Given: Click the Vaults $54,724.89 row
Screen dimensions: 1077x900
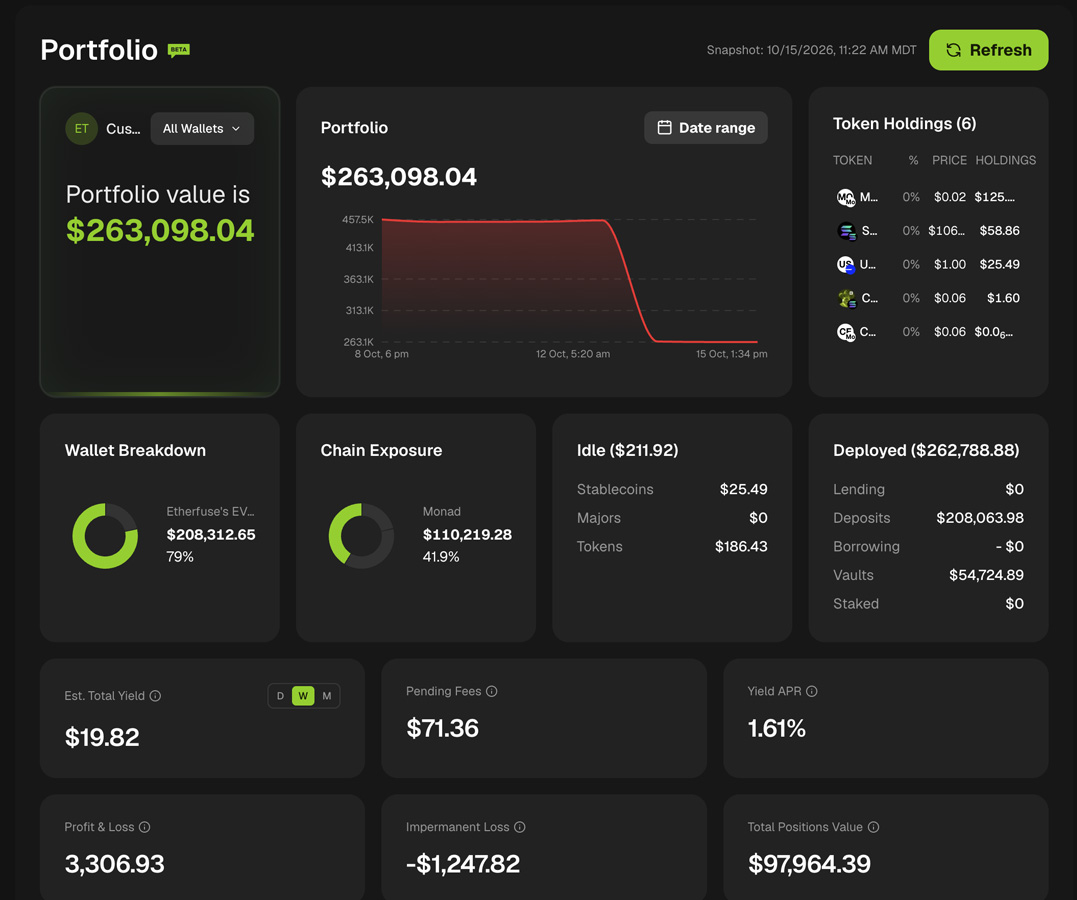Looking at the screenshot, I should pos(928,575).
